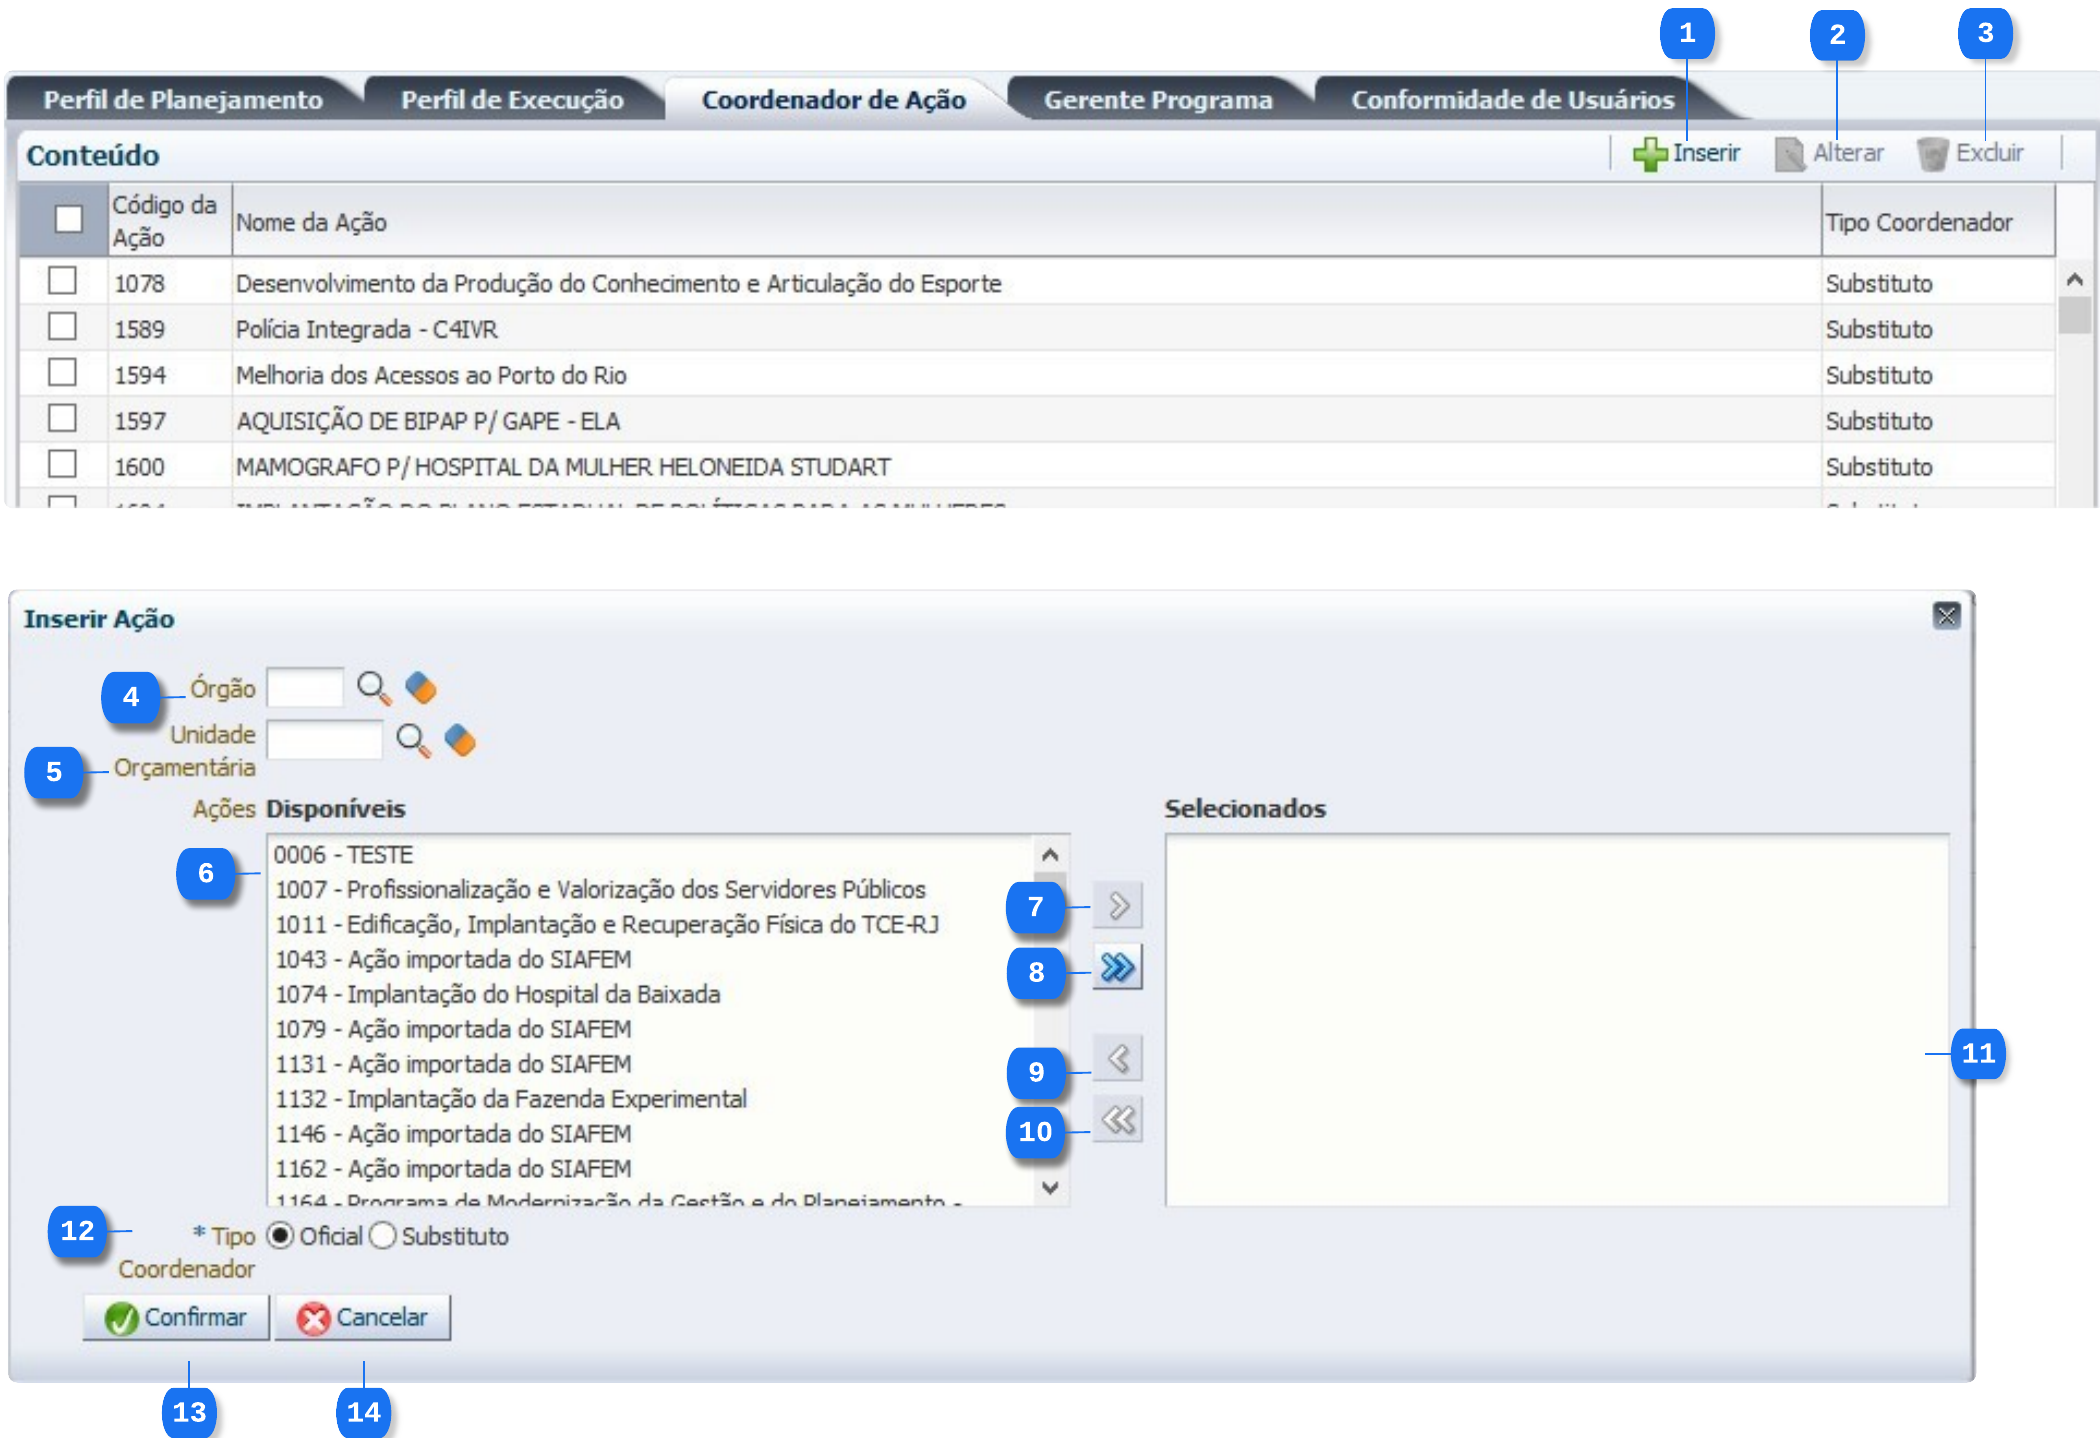Clear Unidade Orçamentária with eraser icon
2100x1438 pixels.
point(460,740)
